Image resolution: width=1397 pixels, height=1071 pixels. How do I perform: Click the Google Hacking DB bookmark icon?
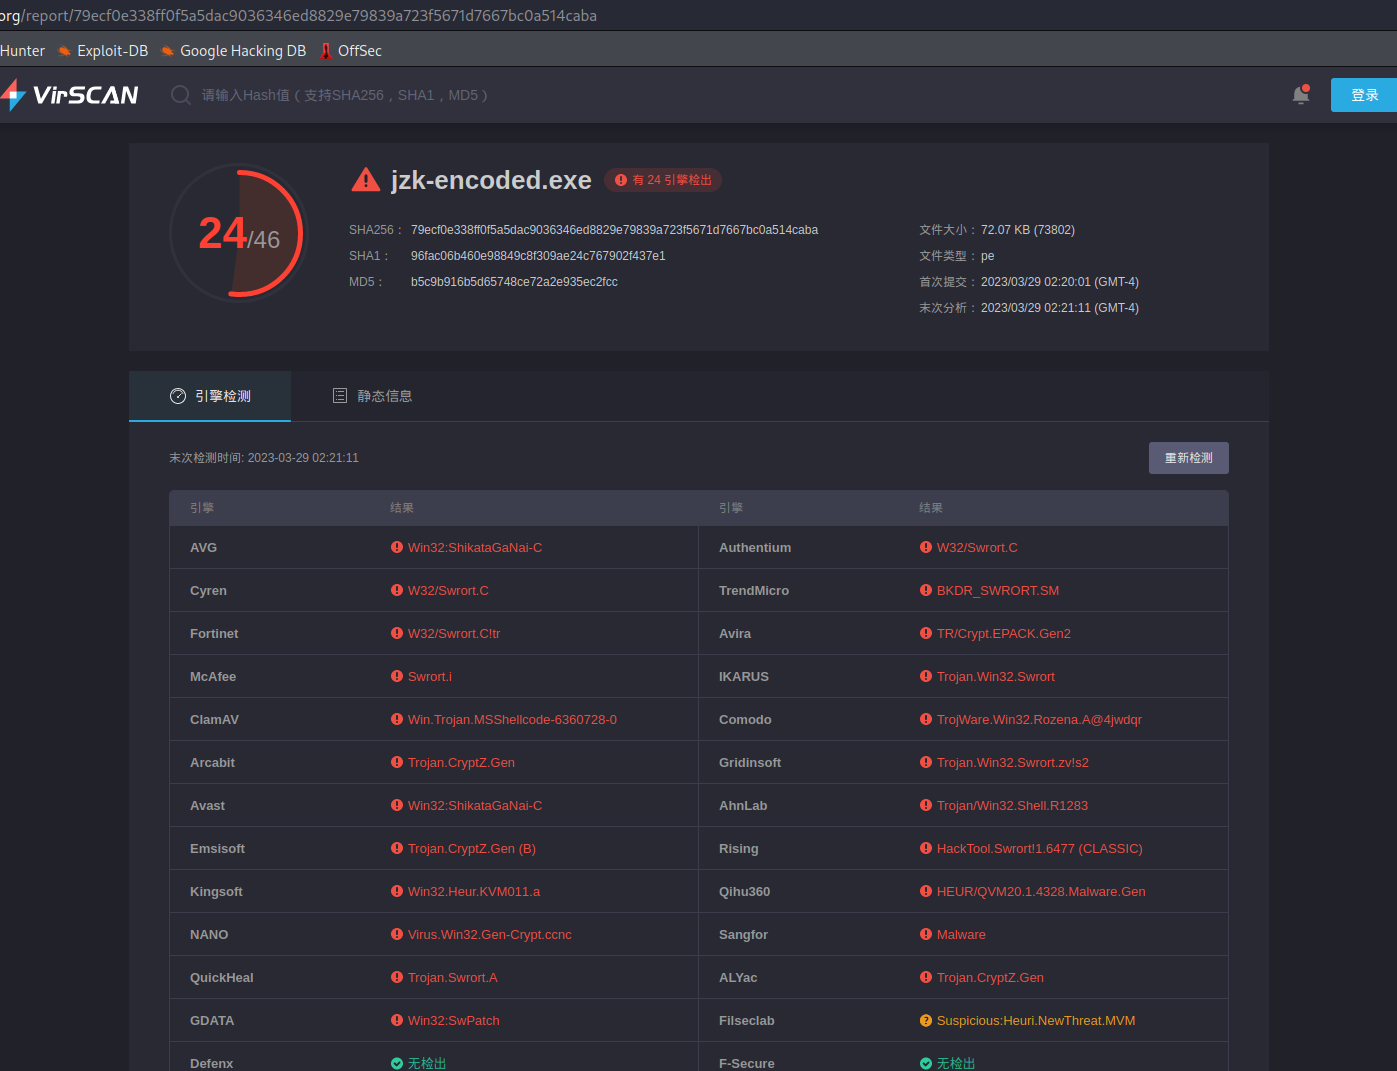[168, 51]
